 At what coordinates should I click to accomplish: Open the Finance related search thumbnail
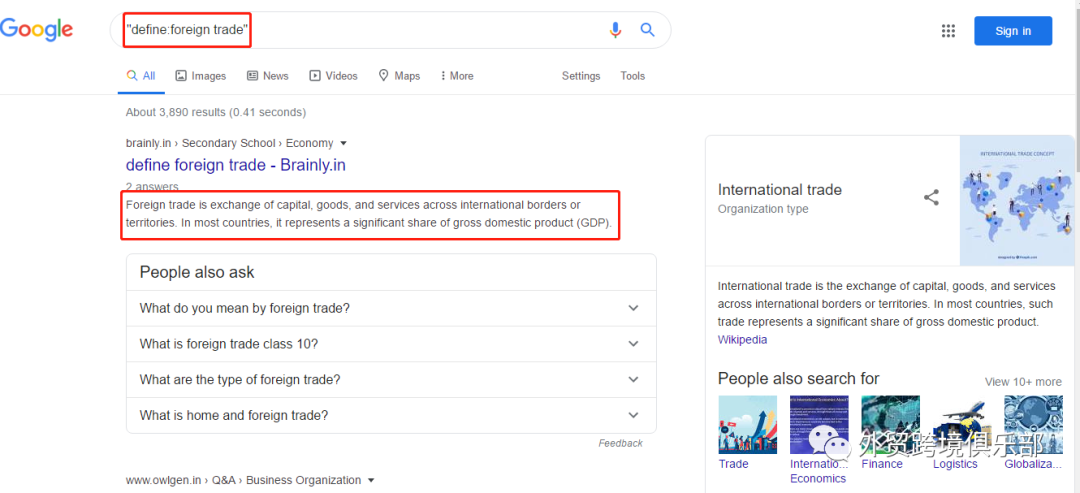[x=890, y=425]
